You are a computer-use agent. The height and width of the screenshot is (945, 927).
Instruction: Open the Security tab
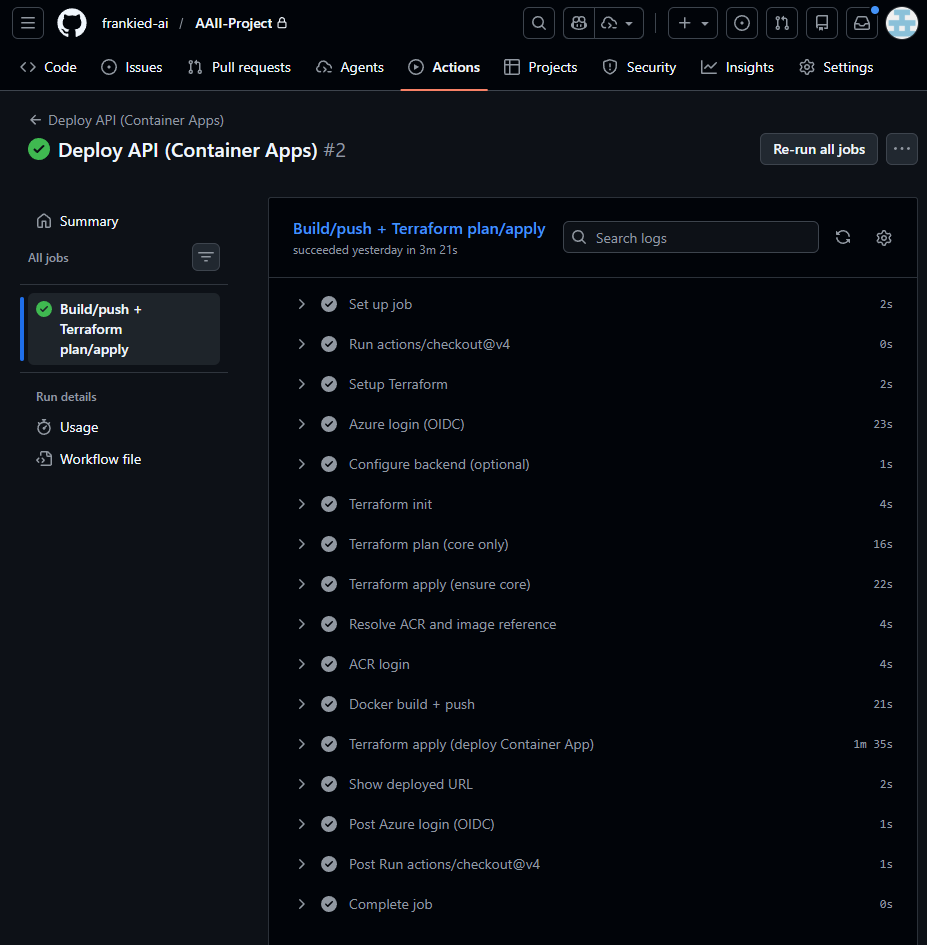639,67
